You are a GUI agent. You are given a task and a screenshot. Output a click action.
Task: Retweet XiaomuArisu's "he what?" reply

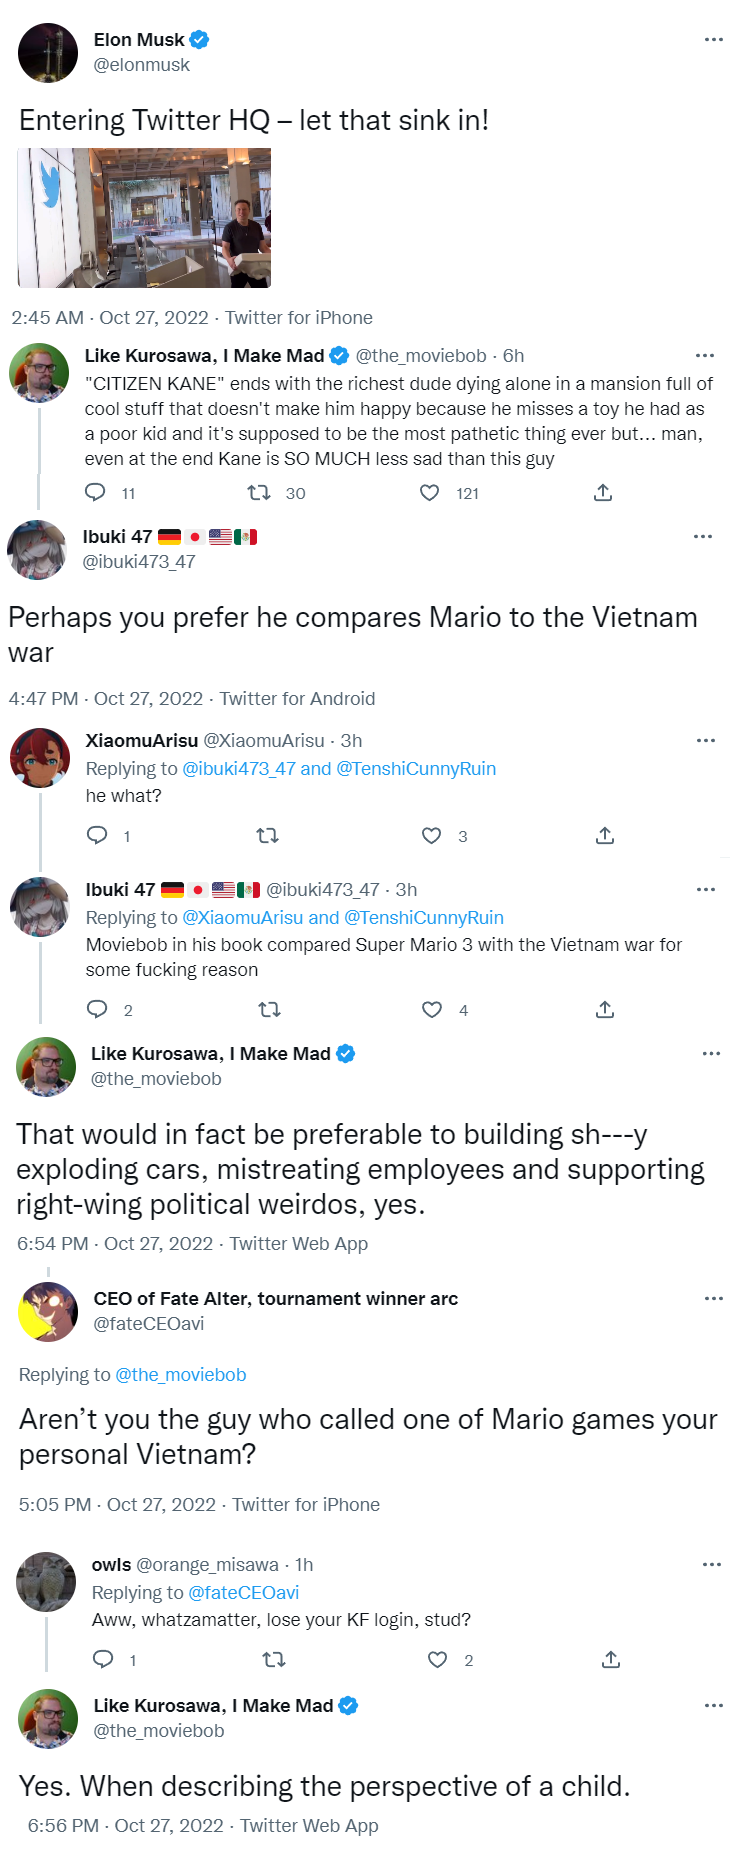(x=268, y=835)
